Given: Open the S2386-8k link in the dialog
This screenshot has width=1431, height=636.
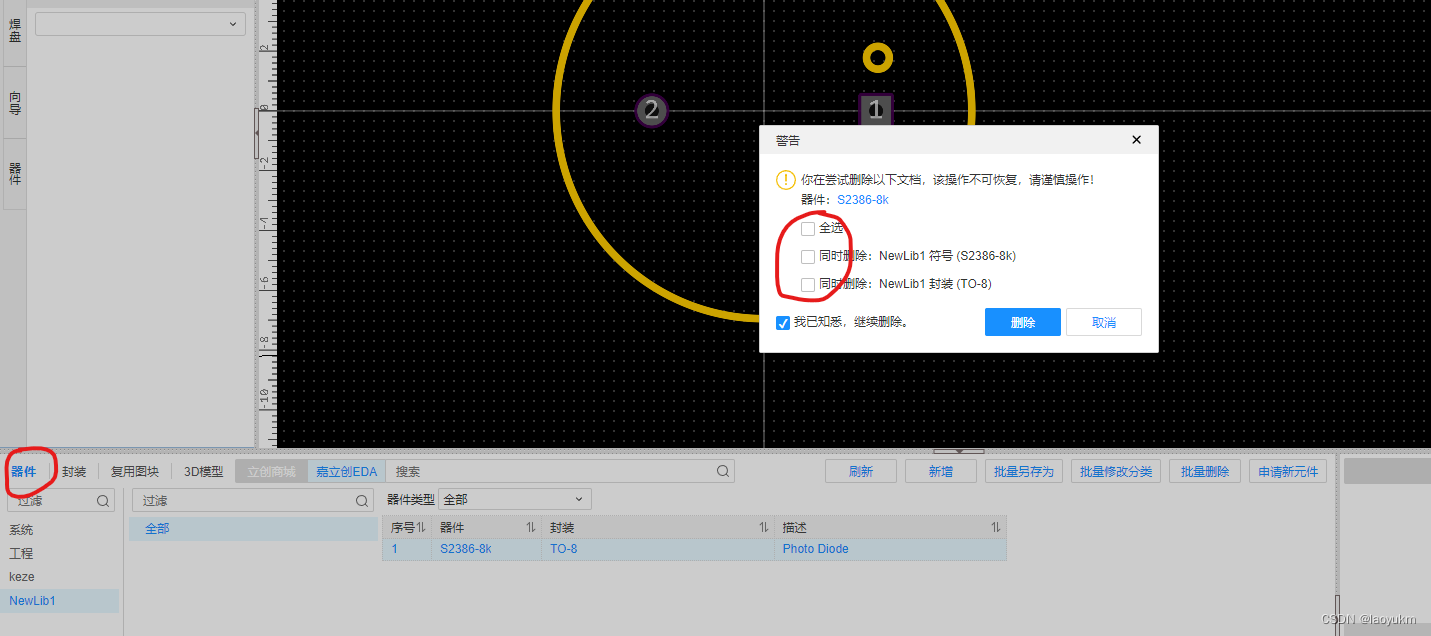Looking at the screenshot, I should [862, 199].
